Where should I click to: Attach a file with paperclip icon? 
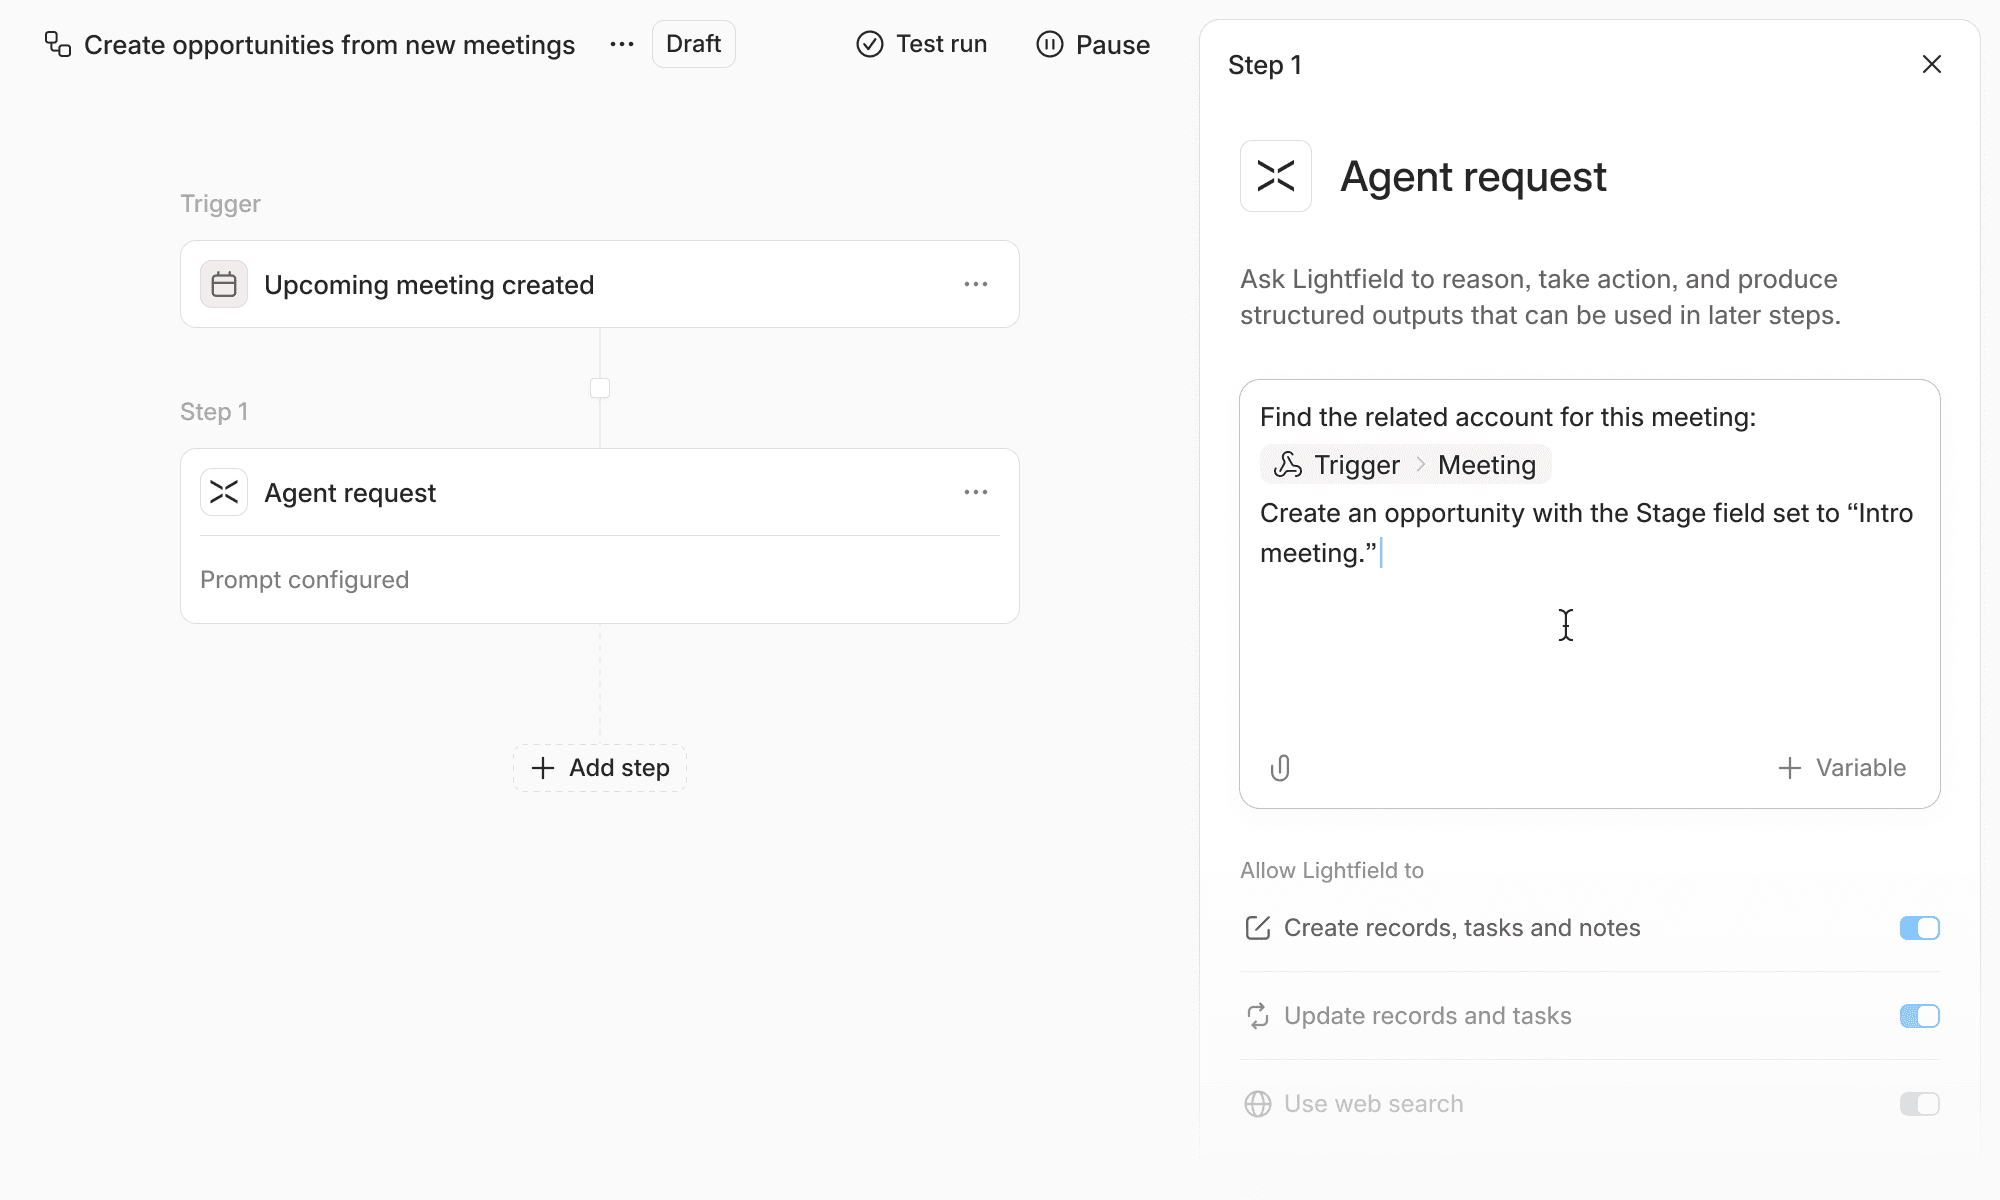pyautogui.click(x=1280, y=768)
